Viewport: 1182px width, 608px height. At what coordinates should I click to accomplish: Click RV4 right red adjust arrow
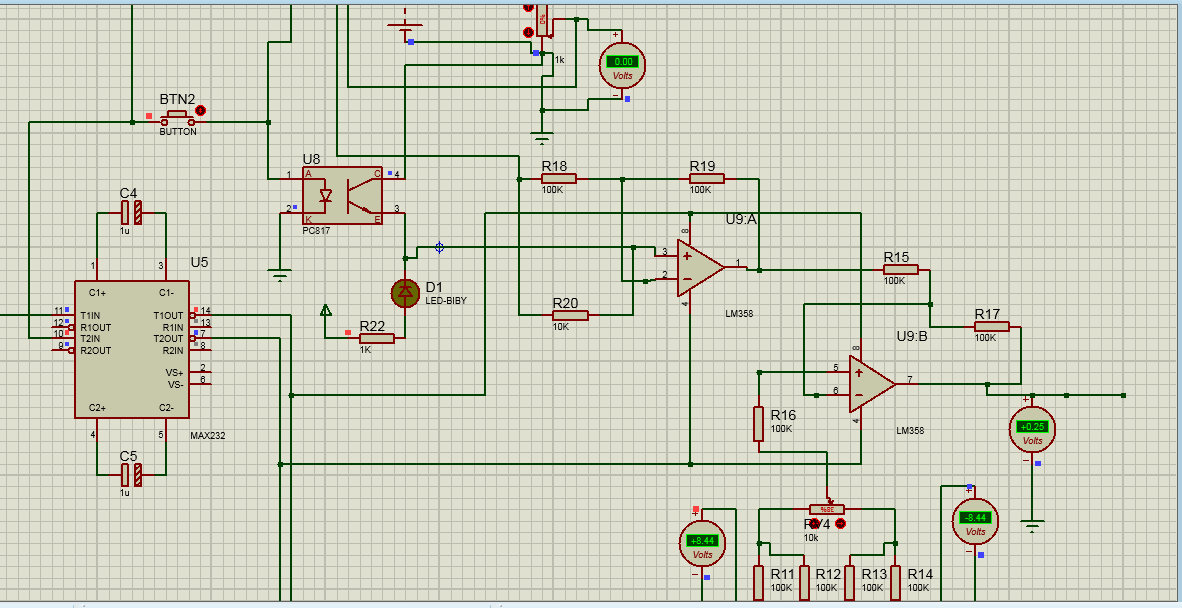coord(840,523)
